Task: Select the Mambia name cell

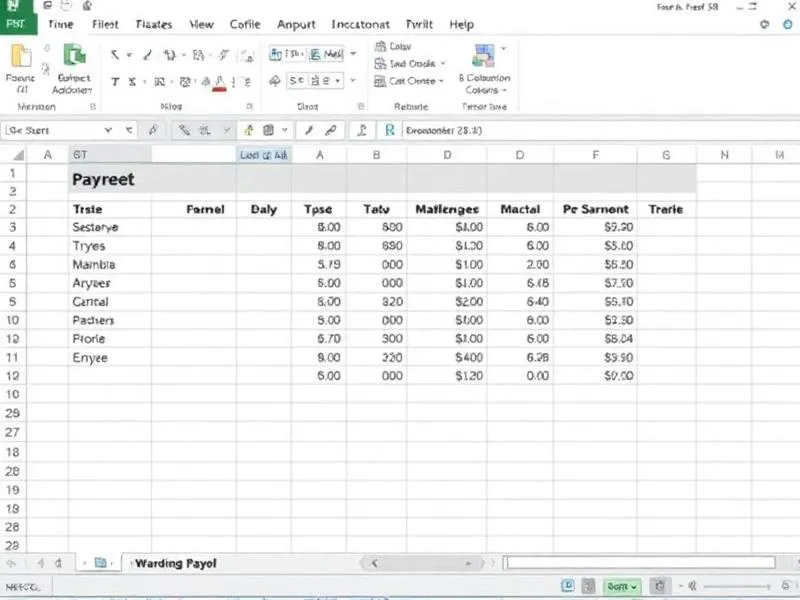Action: [x=110, y=264]
